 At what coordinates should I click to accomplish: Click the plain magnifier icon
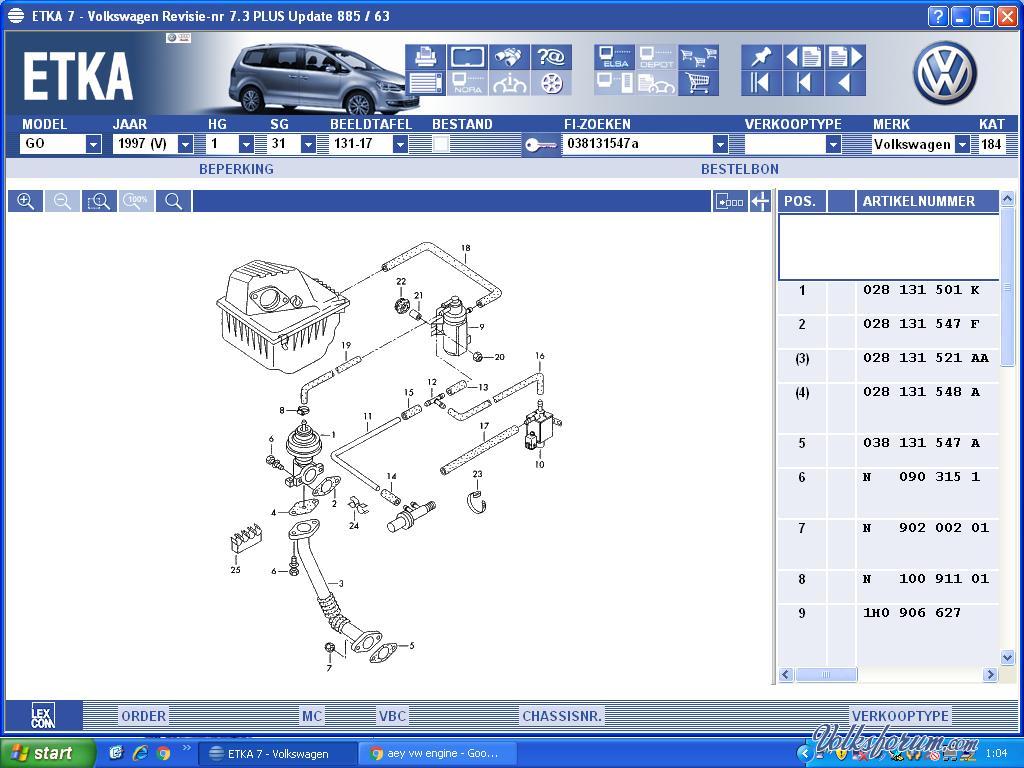point(174,201)
